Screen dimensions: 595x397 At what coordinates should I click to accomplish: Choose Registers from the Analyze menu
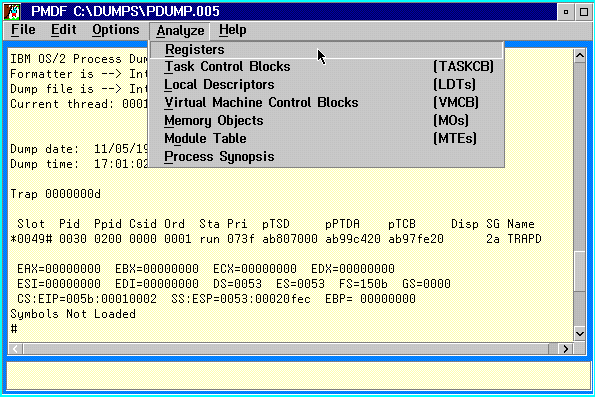click(x=327, y=50)
